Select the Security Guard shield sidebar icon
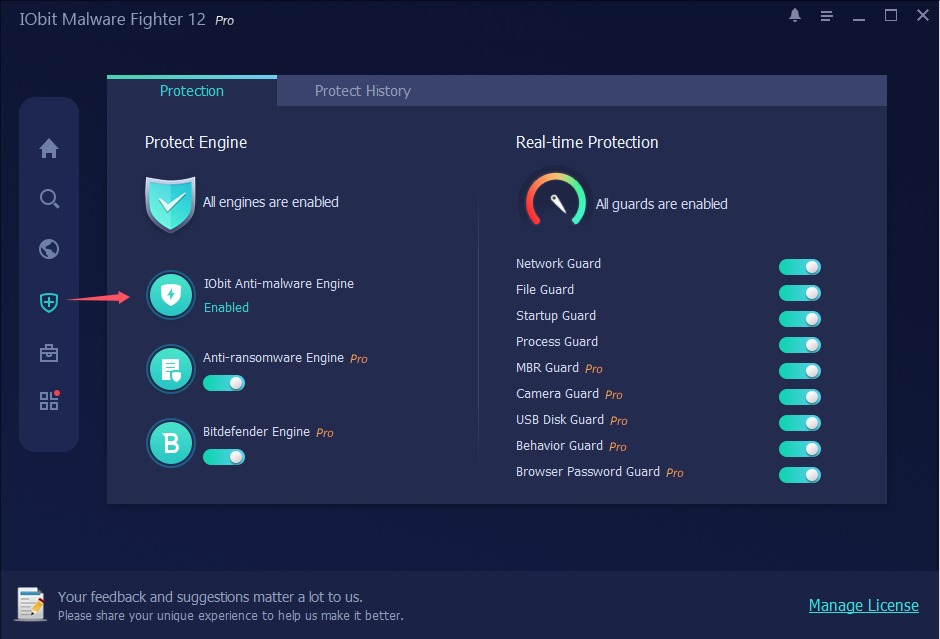 pyautogui.click(x=49, y=302)
